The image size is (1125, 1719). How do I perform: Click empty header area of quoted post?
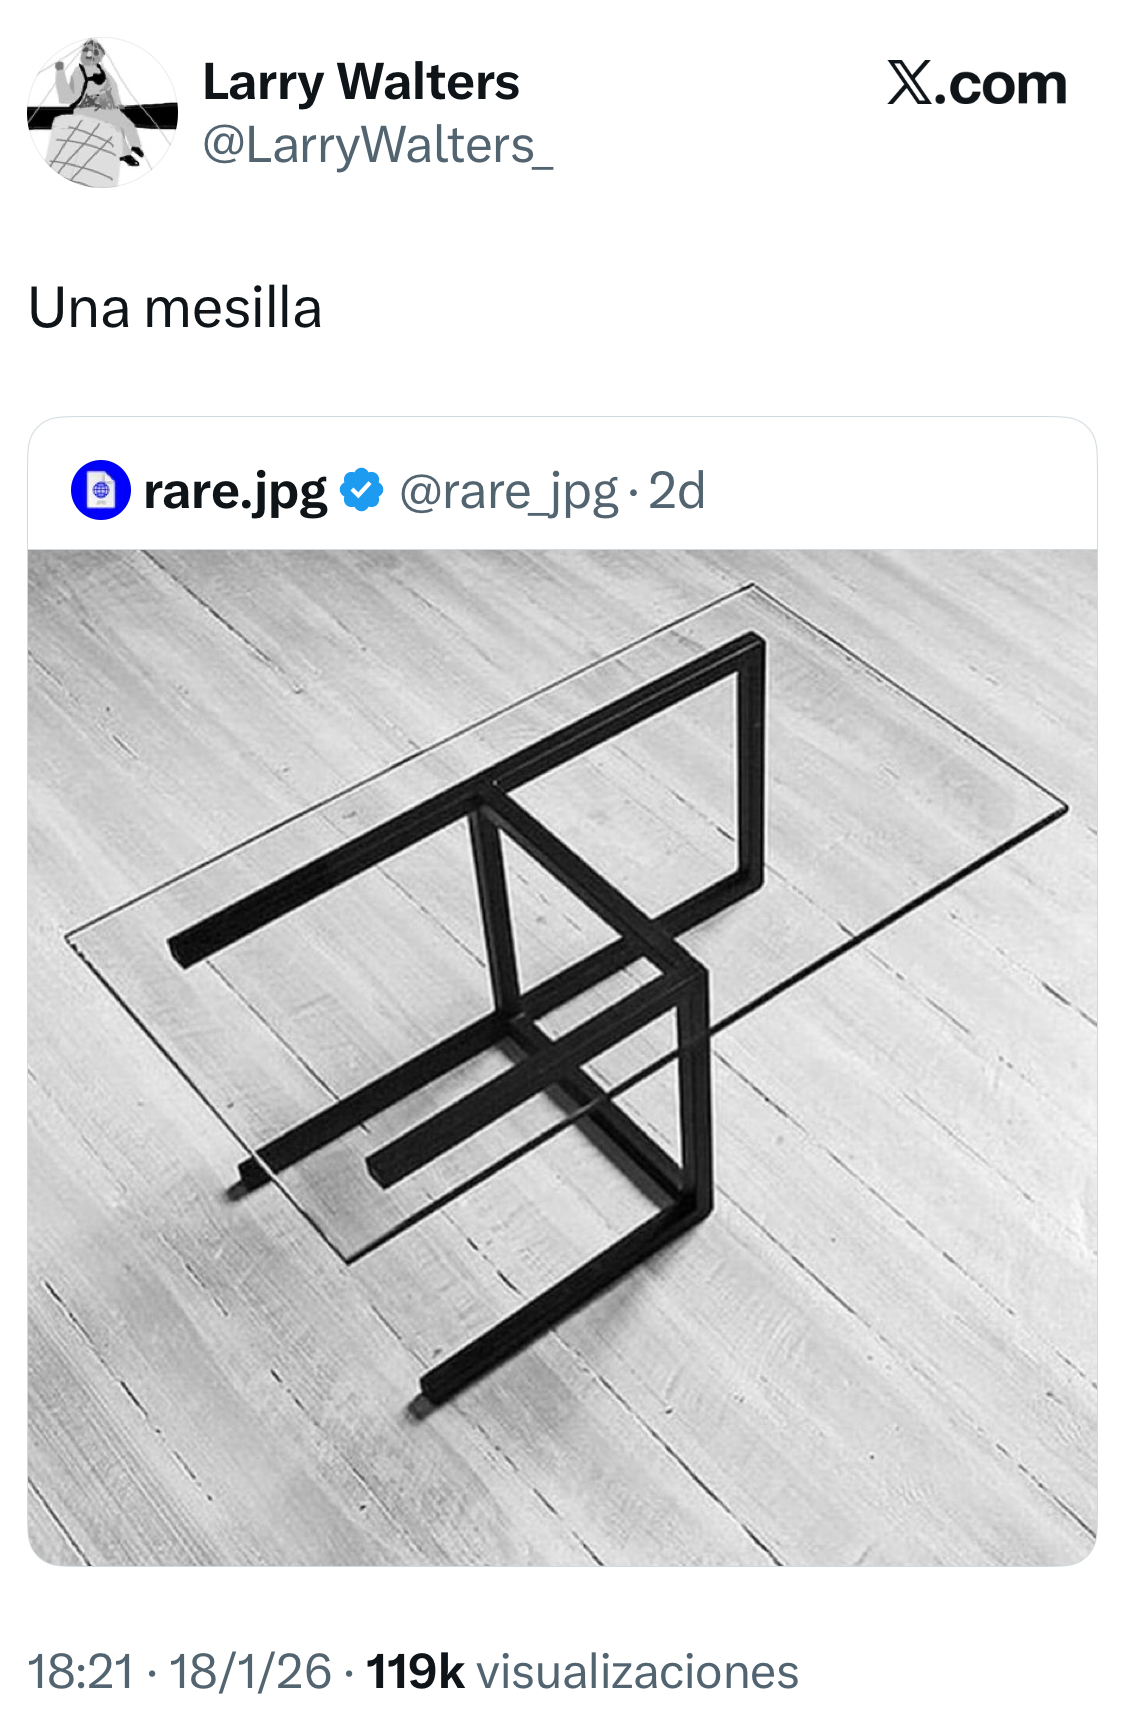(x=900, y=488)
